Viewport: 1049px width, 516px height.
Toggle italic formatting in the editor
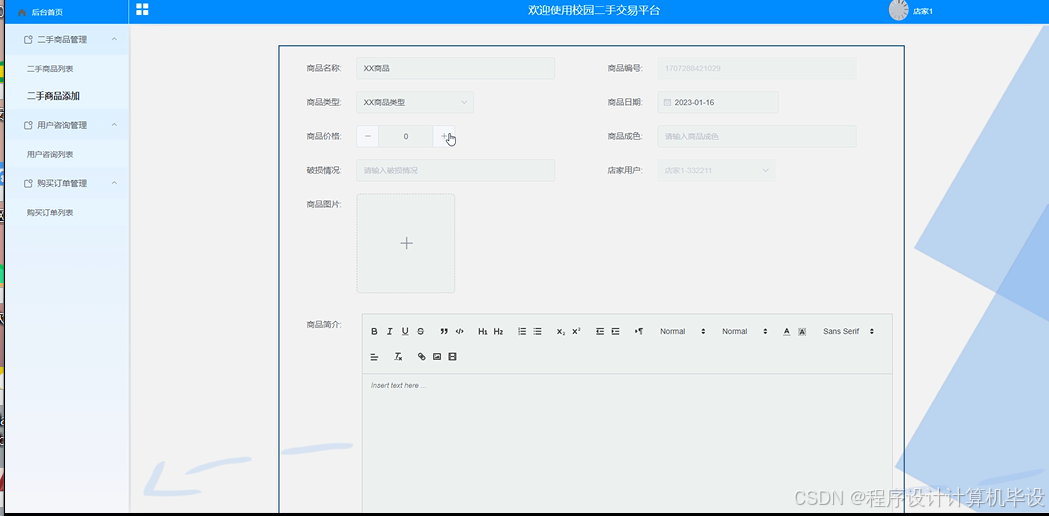[x=389, y=331]
